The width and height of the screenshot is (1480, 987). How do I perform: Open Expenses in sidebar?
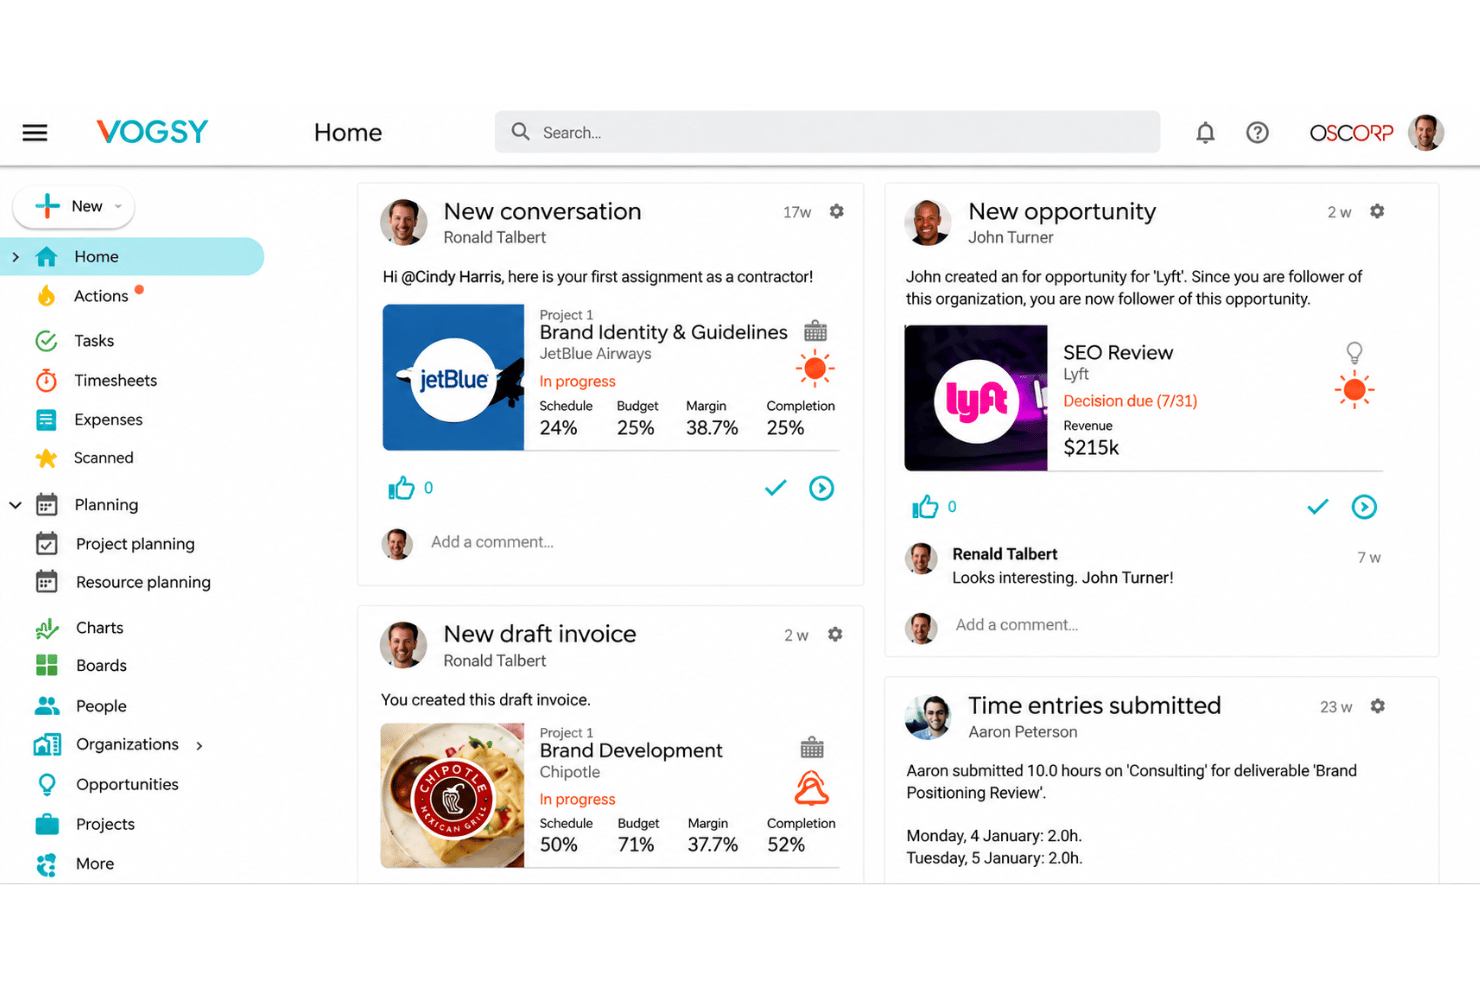[x=108, y=420]
